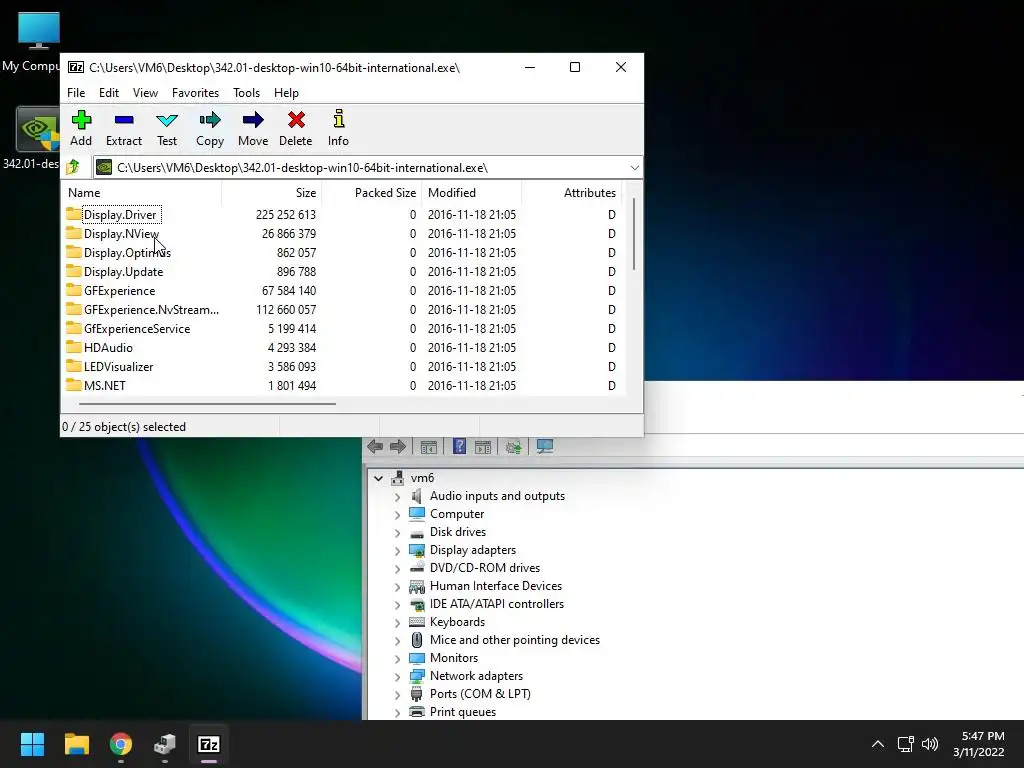
Task: Sort by the Attributes column header
Action: tap(571, 193)
